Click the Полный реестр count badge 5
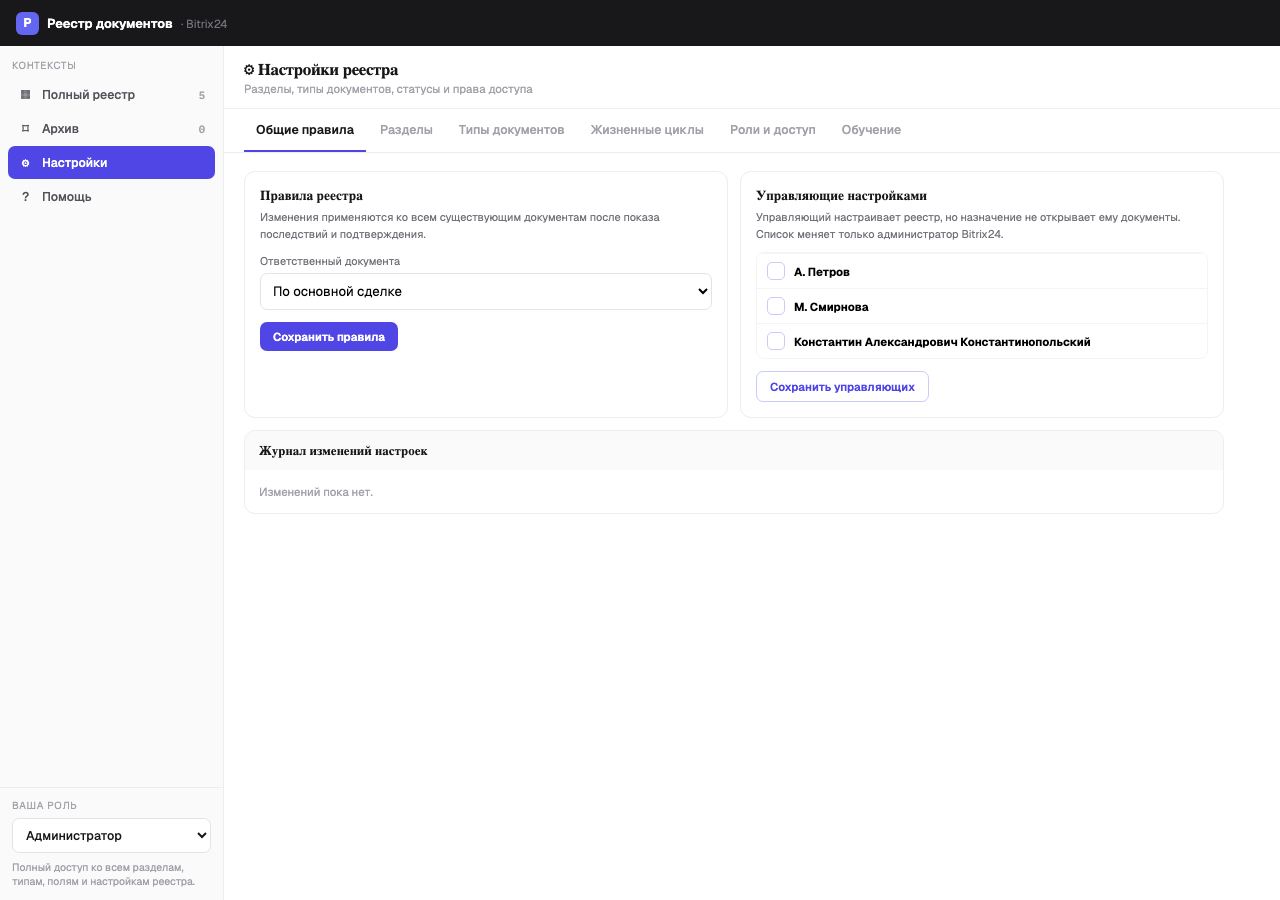Viewport: 1280px width, 900px height. [x=201, y=95]
